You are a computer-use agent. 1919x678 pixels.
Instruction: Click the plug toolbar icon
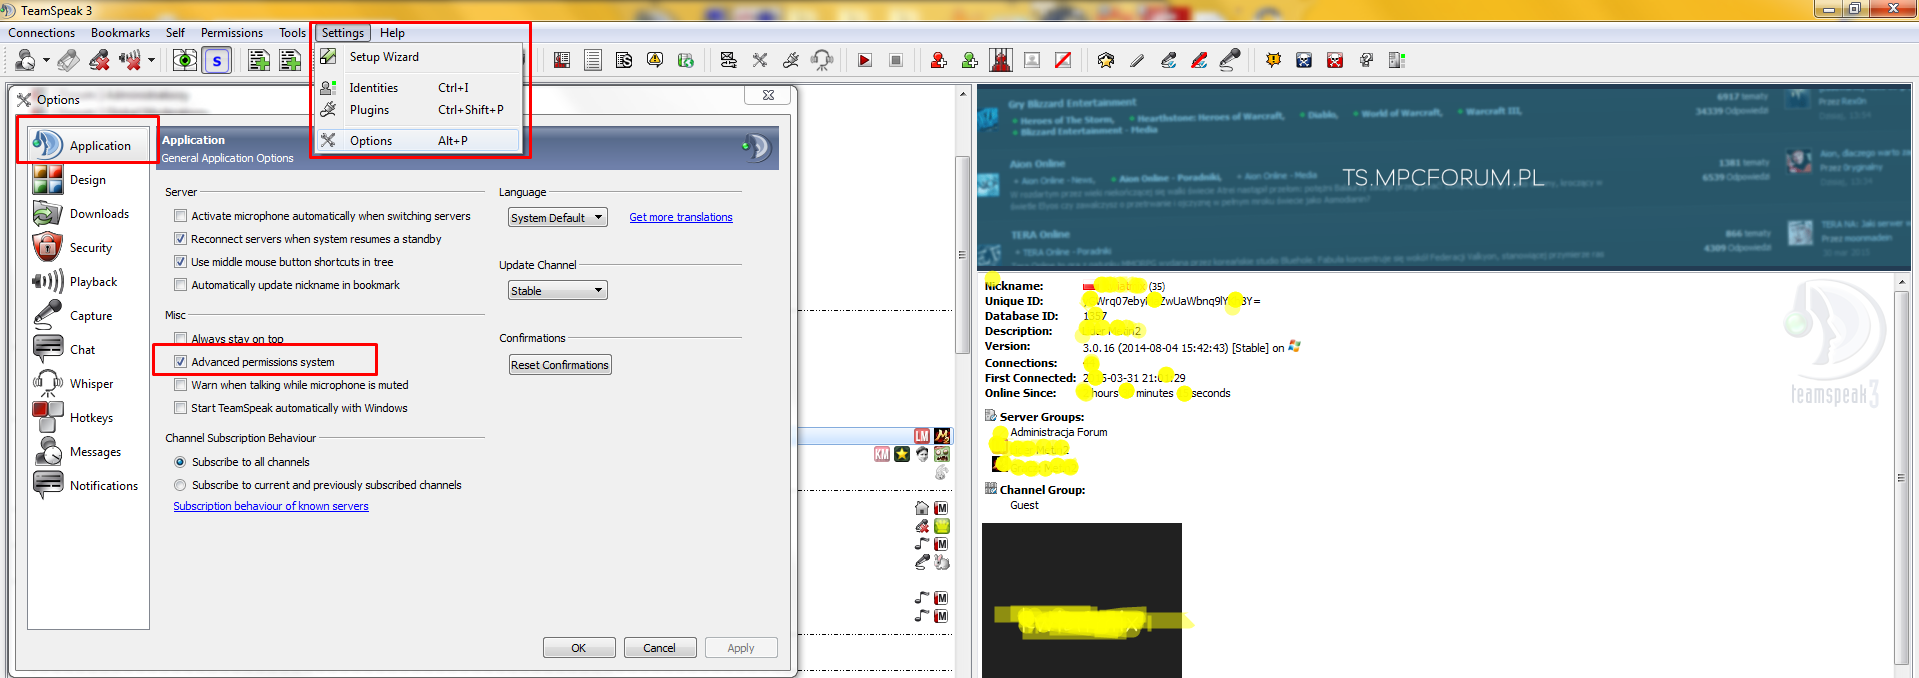791,61
